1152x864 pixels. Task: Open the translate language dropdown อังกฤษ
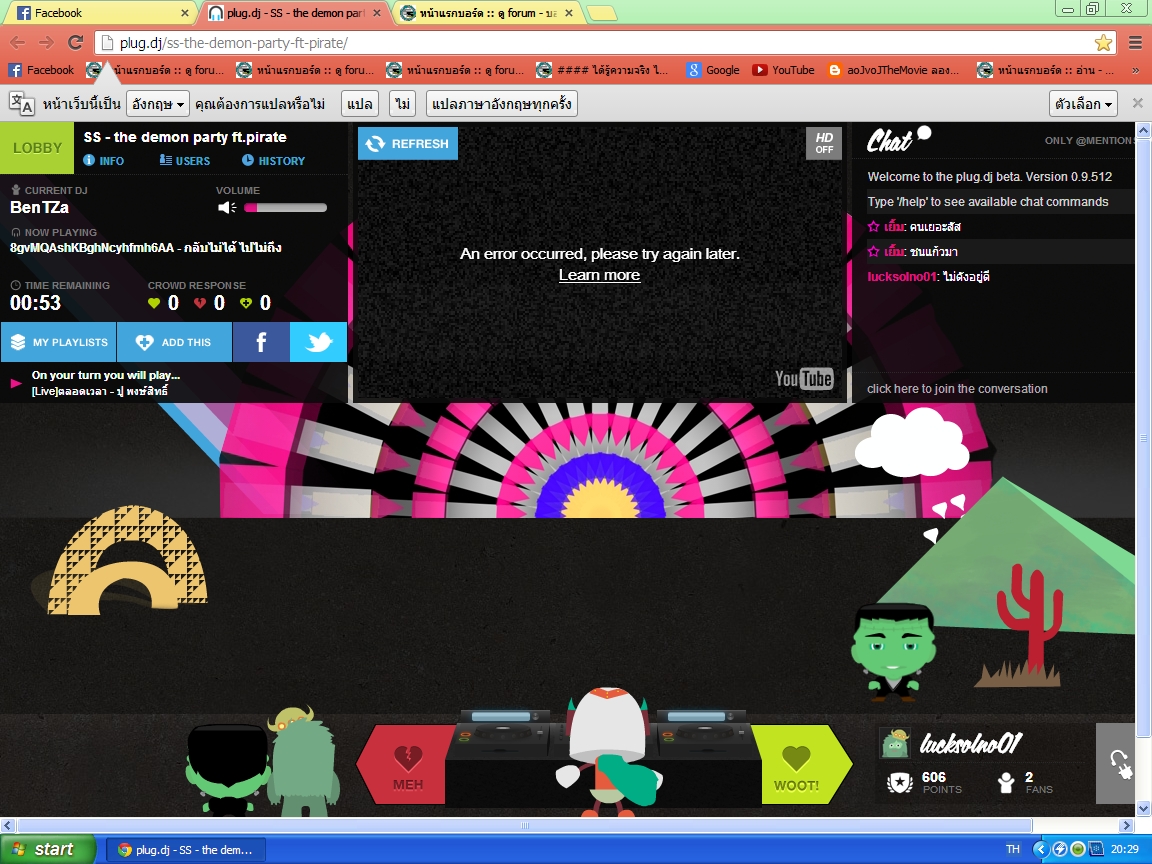158,104
